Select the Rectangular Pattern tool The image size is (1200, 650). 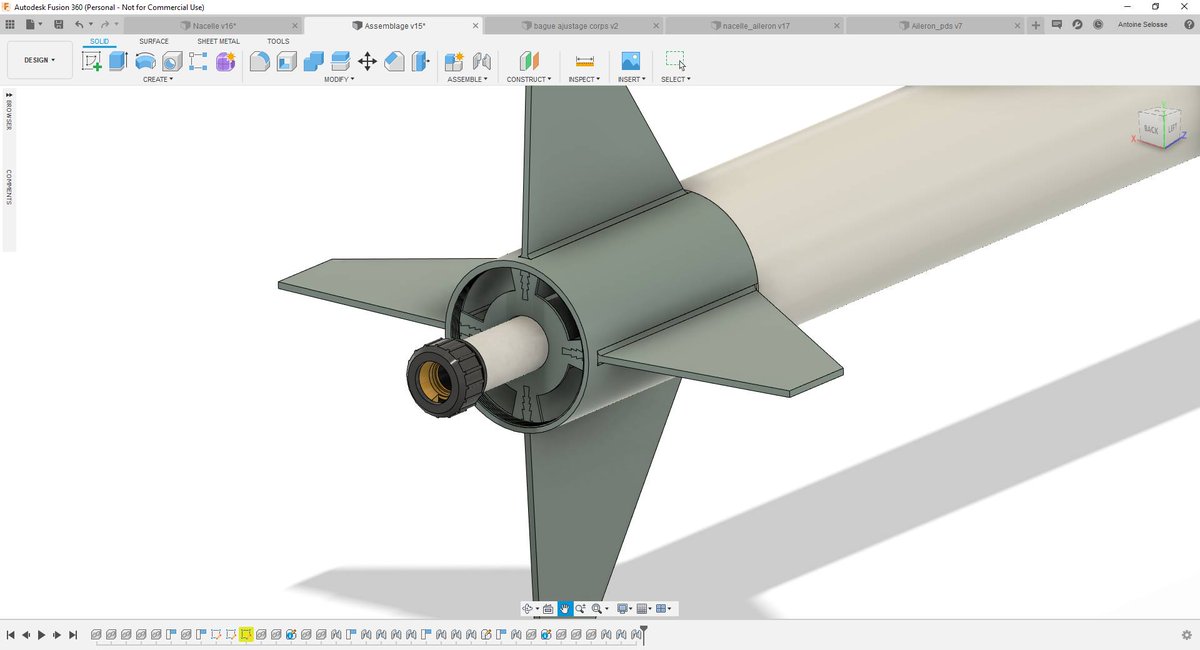point(198,61)
